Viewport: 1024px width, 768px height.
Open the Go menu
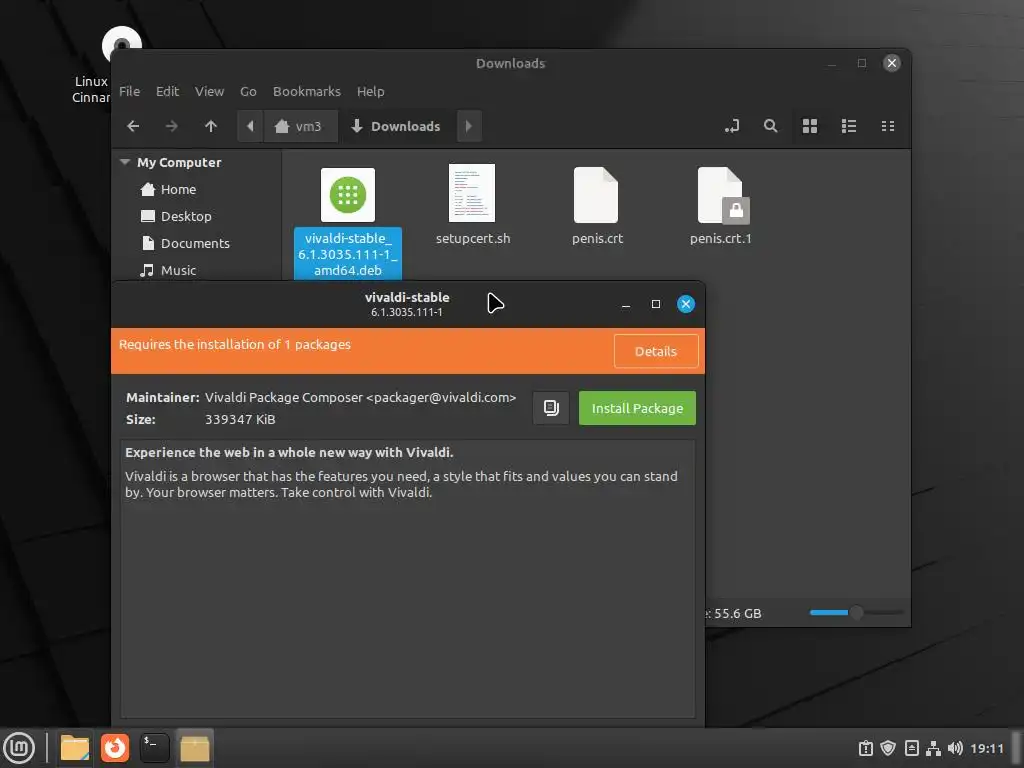pos(248,91)
